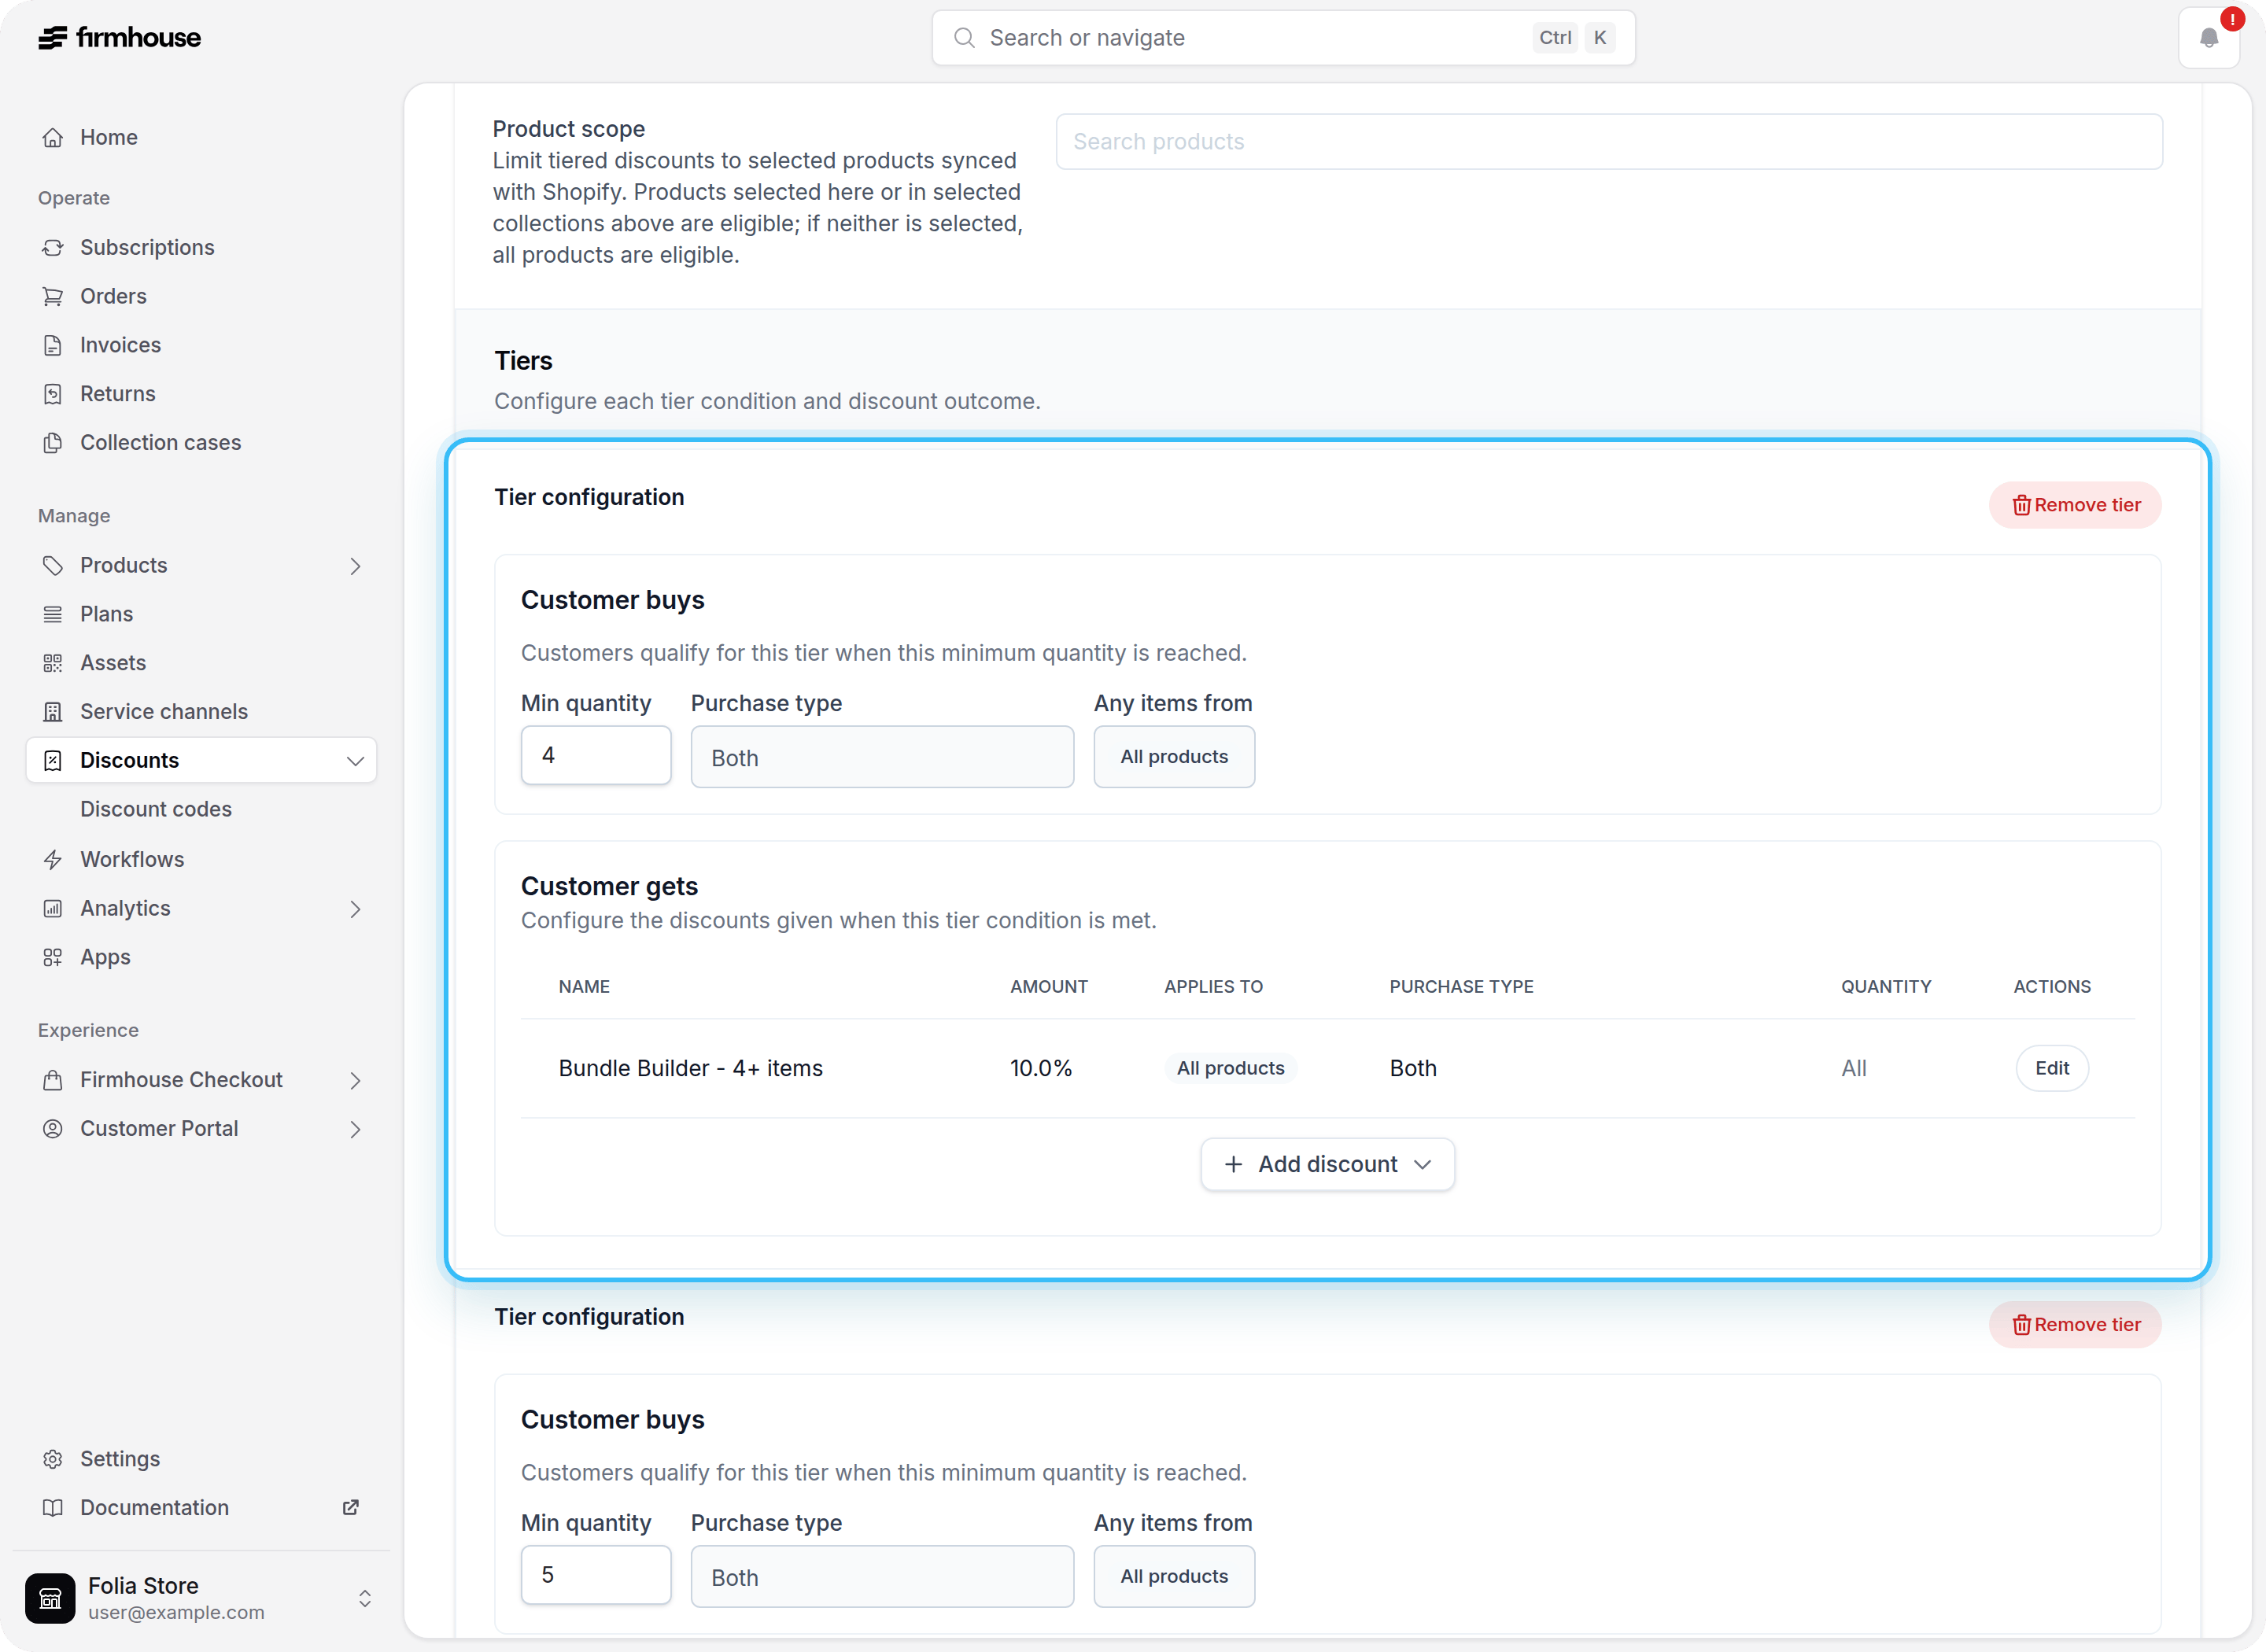Viewport: 2266px width, 1652px height.
Task: Open Purchase type dropdown for quantity 5 tier
Action: 882,1577
